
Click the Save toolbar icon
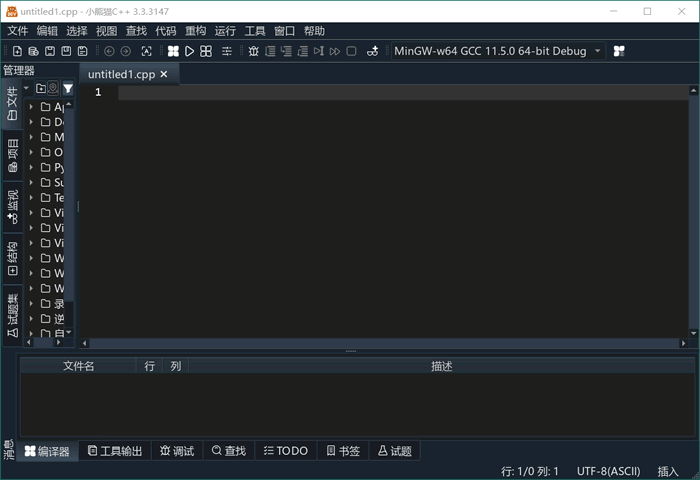[49, 51]
